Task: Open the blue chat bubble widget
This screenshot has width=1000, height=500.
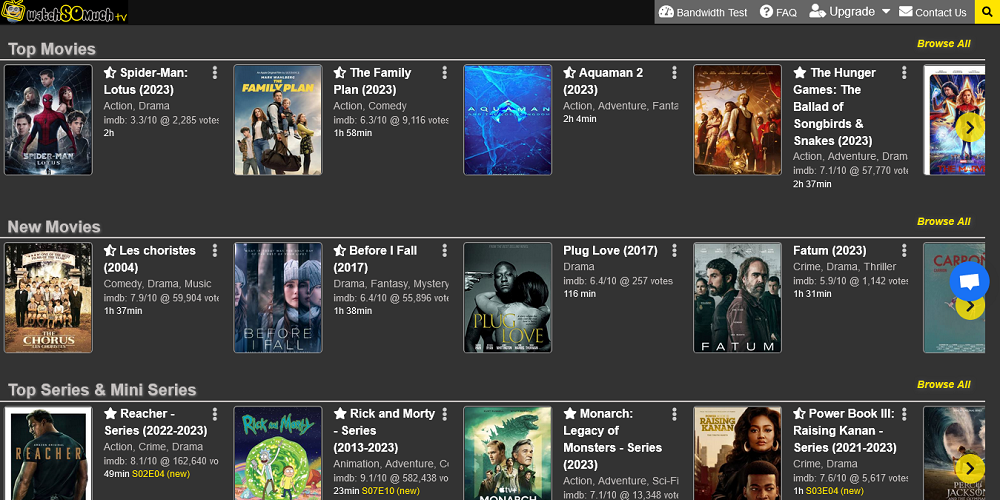Action: (x=969, y=281)
